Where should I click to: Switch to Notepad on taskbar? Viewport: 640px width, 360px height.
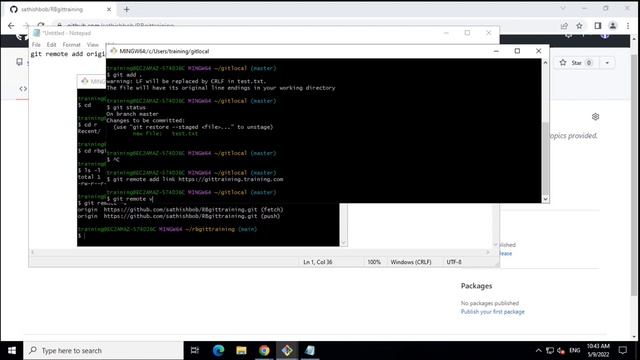[x=310, y=351]
